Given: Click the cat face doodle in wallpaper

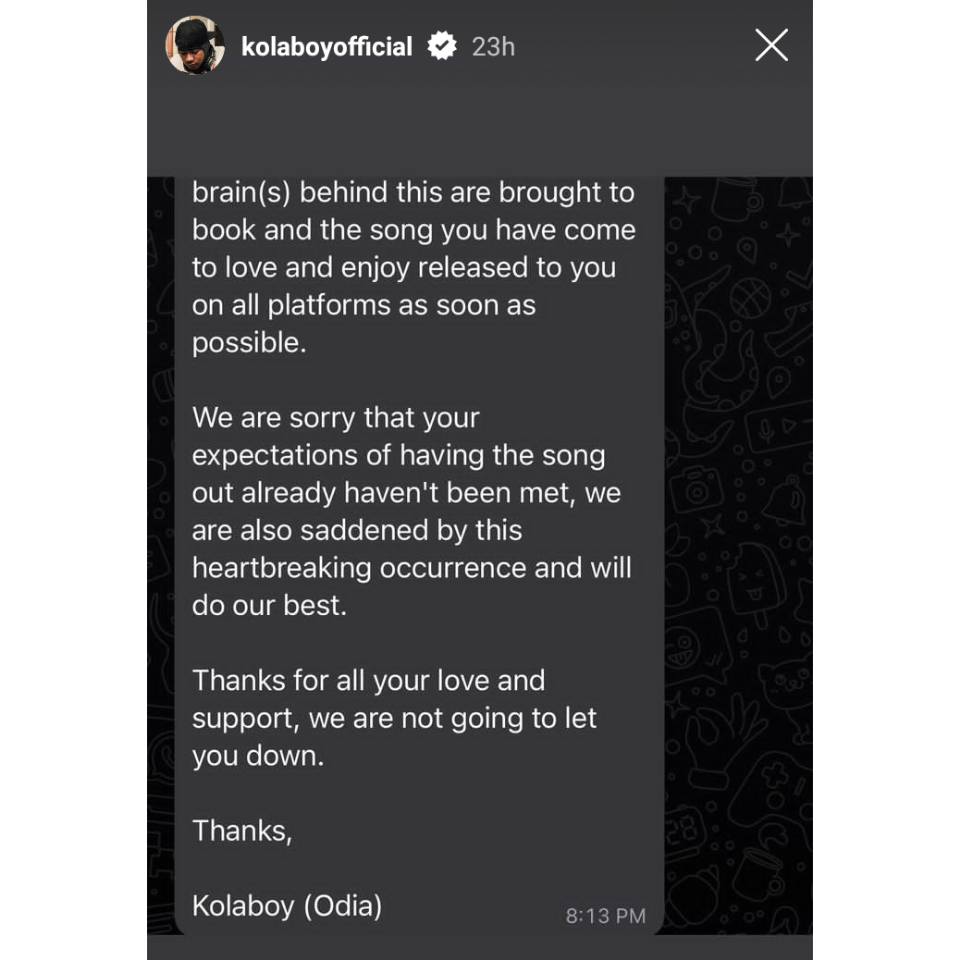Looking at the screenshot, I should (782, 694).
